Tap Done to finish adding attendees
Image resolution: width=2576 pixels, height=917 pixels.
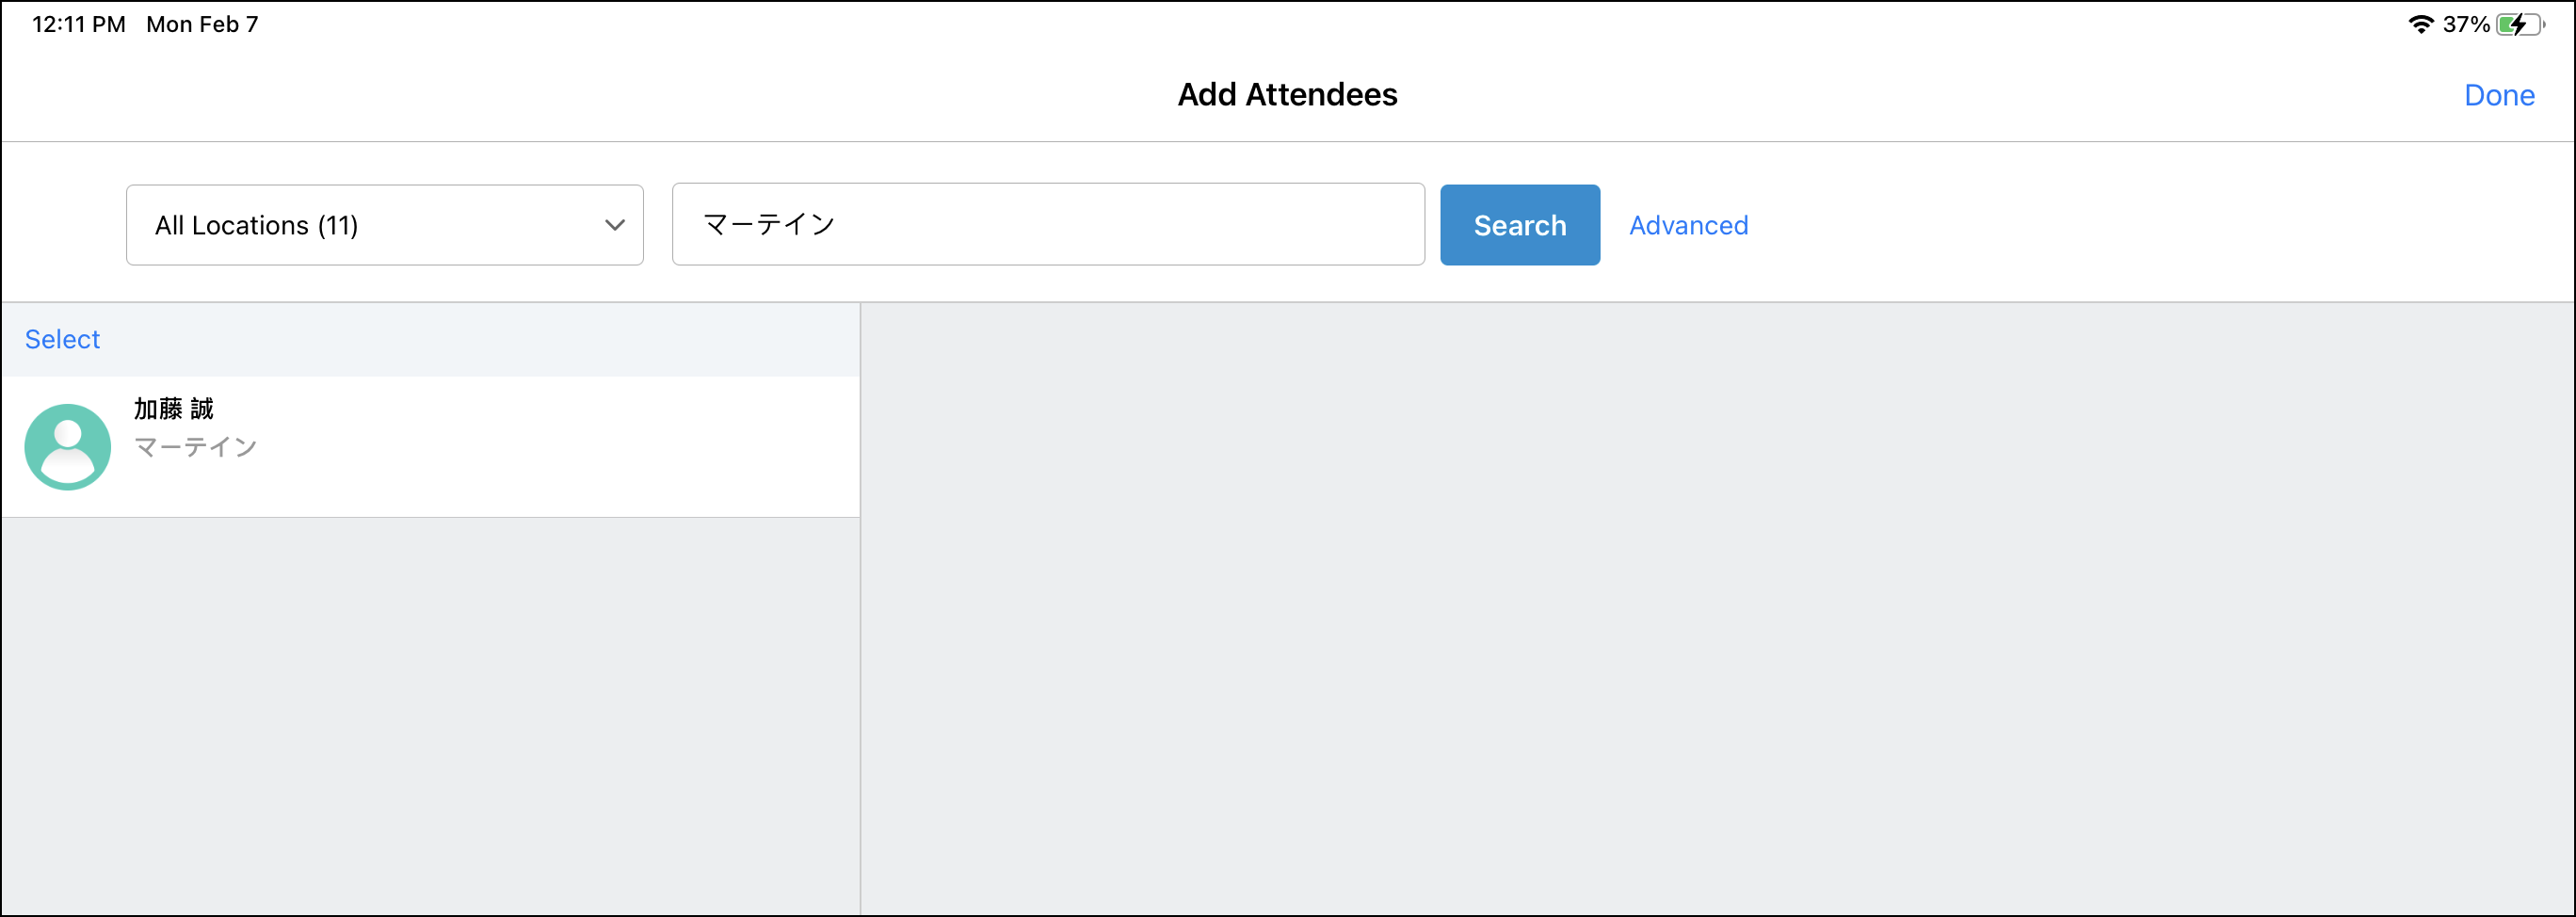(2498, 95)
